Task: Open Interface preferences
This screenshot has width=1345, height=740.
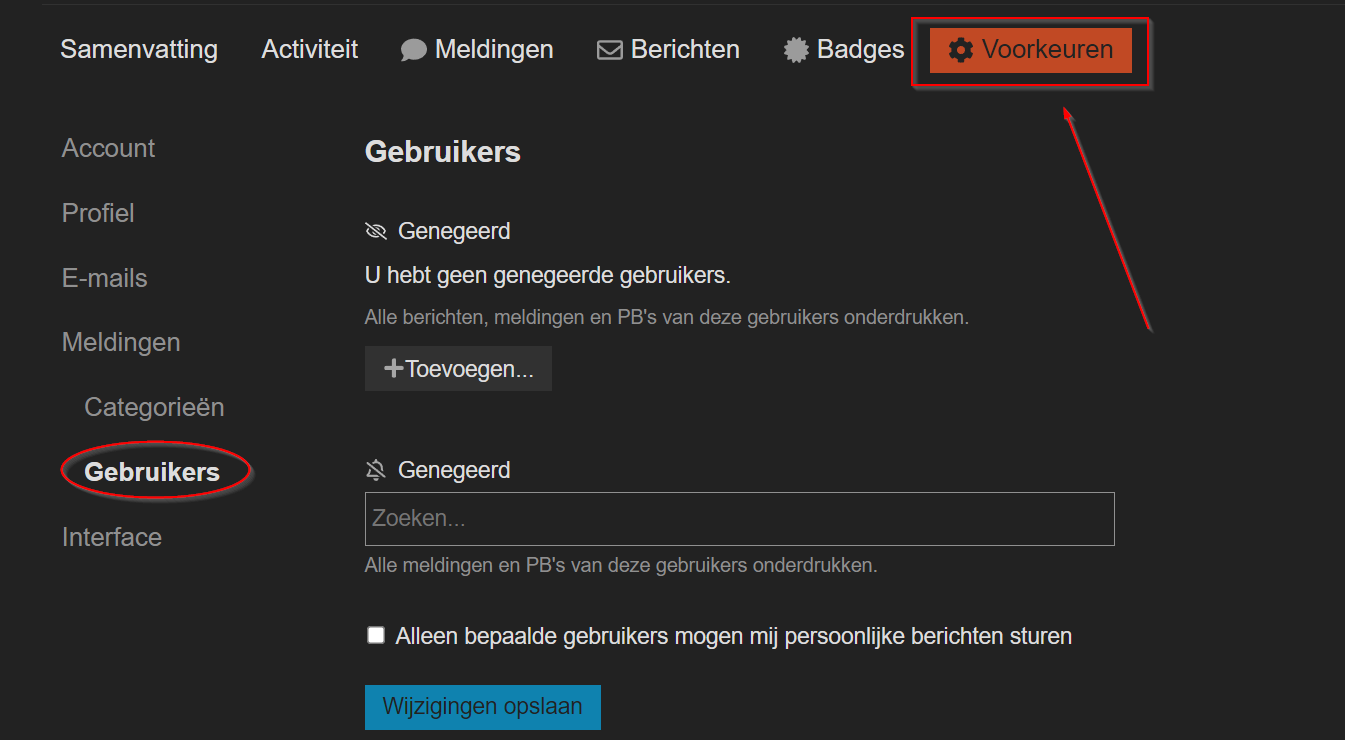Action: point(112,537)
